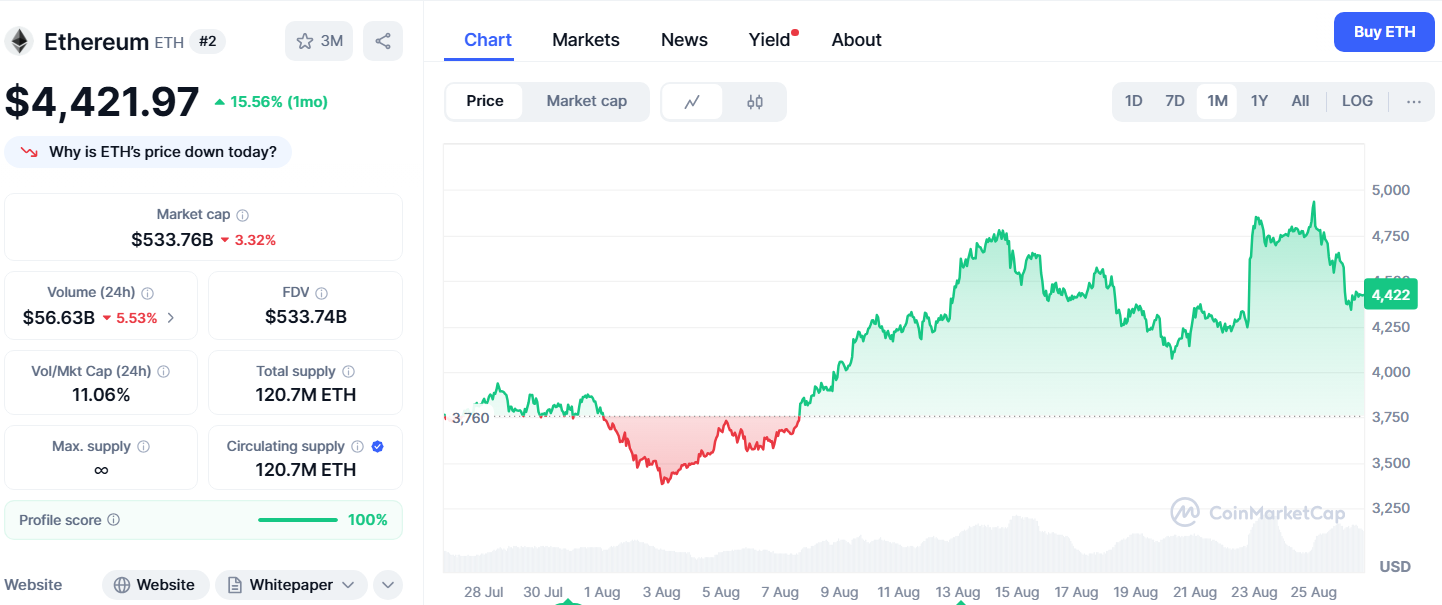The image size is (1442, 605).
Task: Expand extra links via the chevron beside Whitepaper
Action: click(x=387, y=584)
